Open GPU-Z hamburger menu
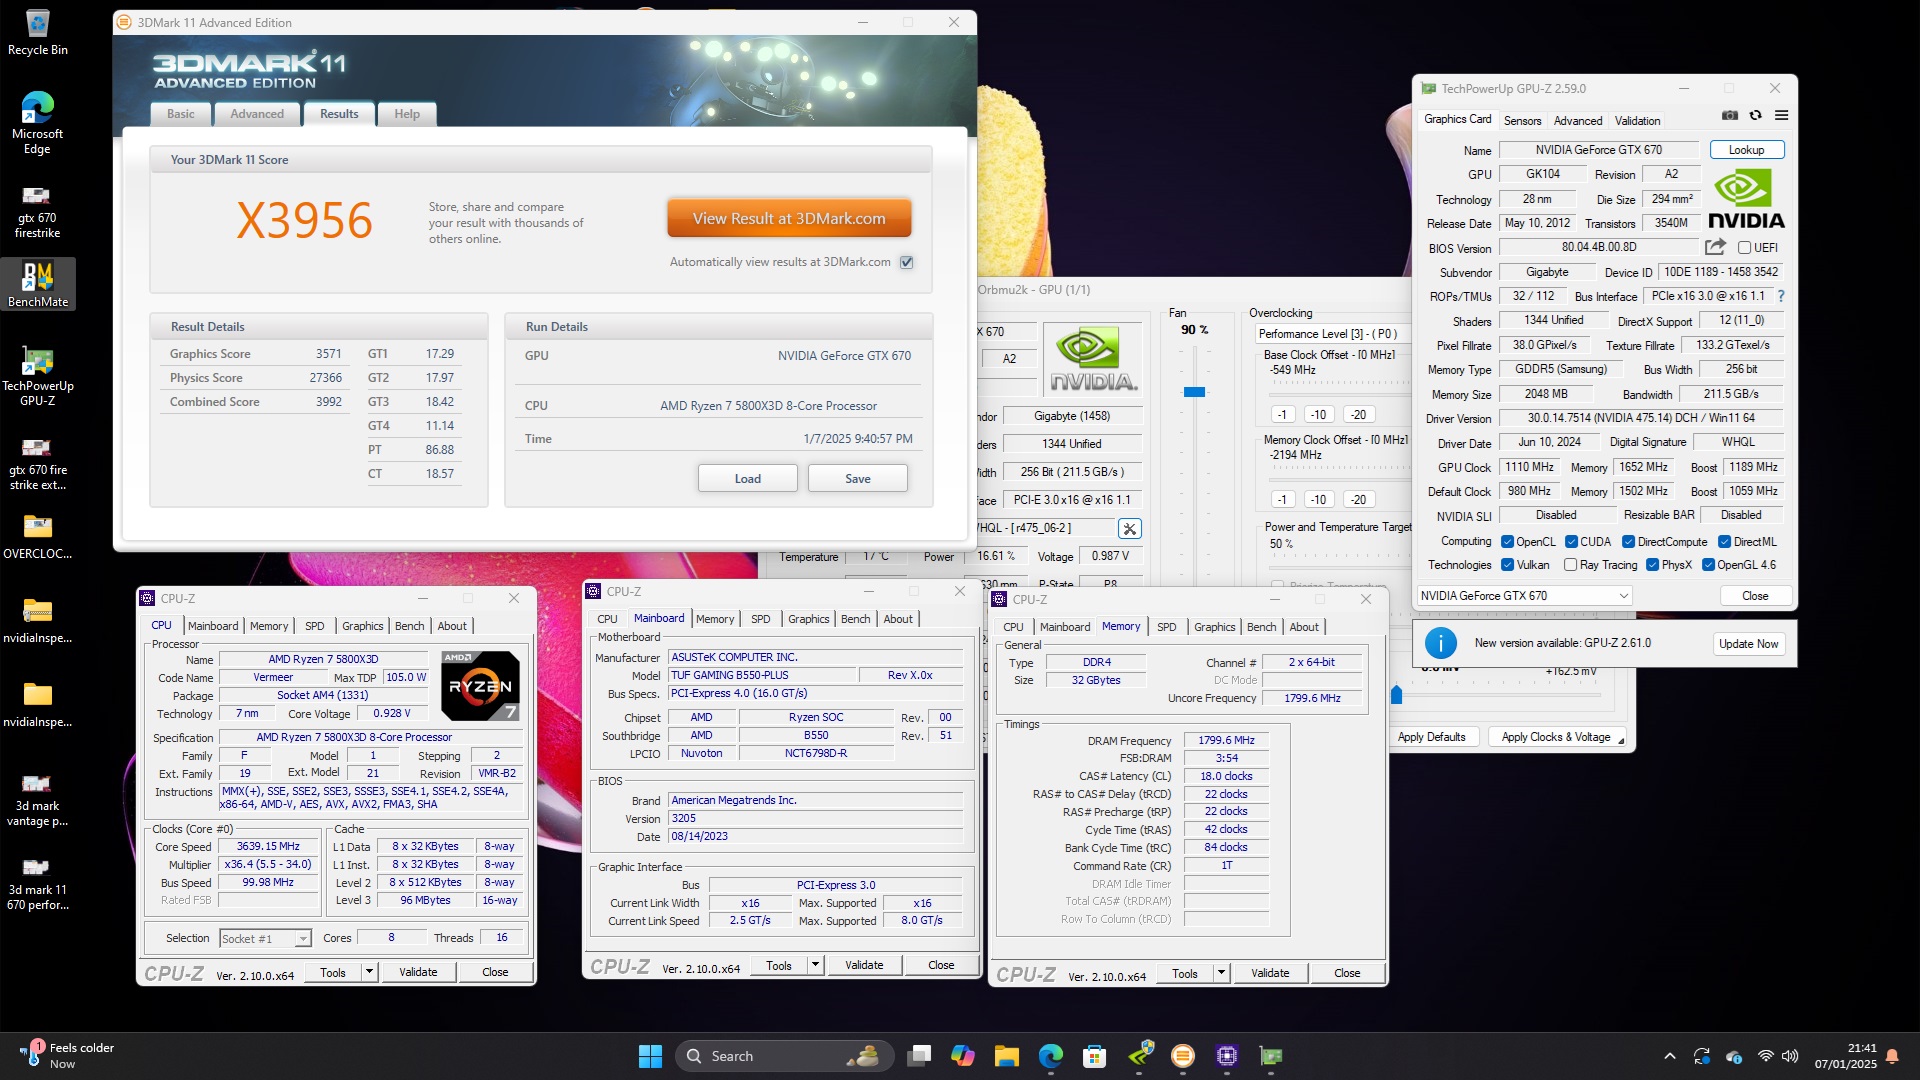Screen dimensions: 1920x1080 tap(1781, 116)
